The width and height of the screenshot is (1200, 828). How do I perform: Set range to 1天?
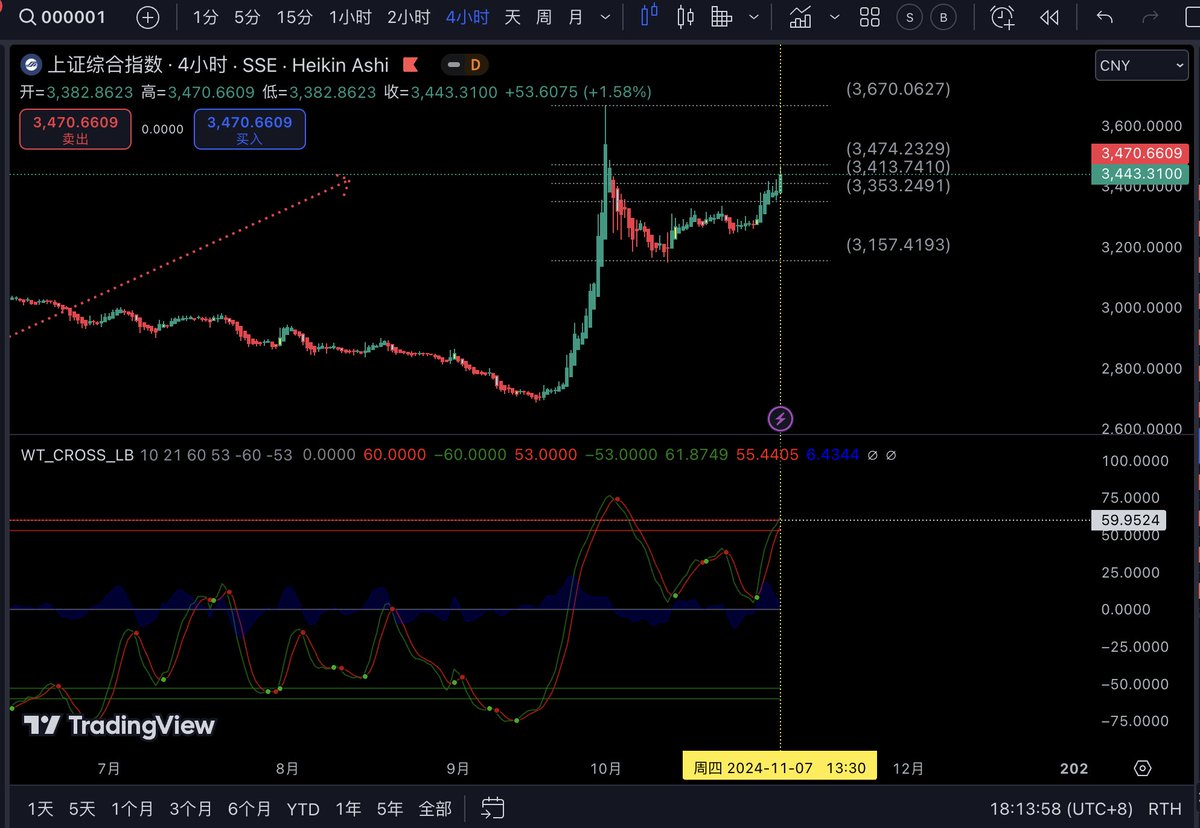coord(40,808)
